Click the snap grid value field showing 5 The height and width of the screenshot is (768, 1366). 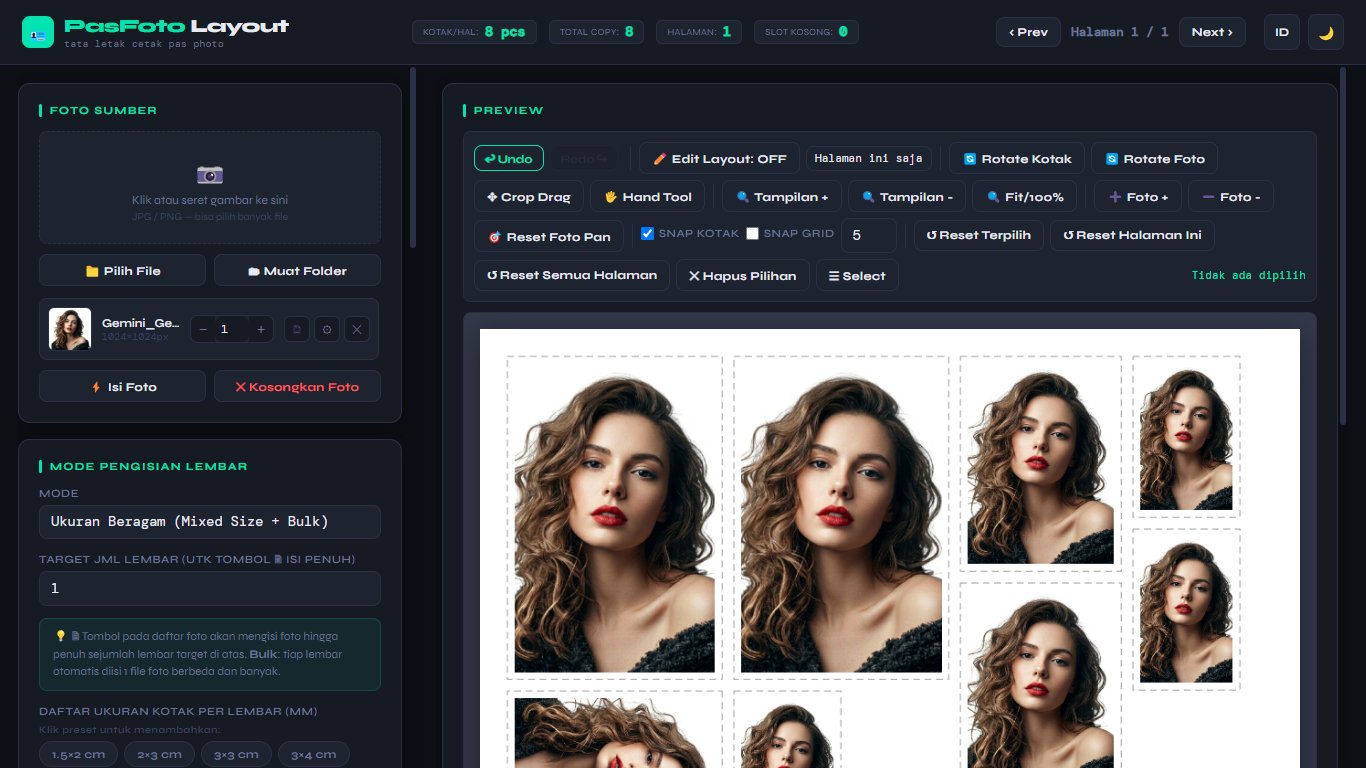[869, 236]
